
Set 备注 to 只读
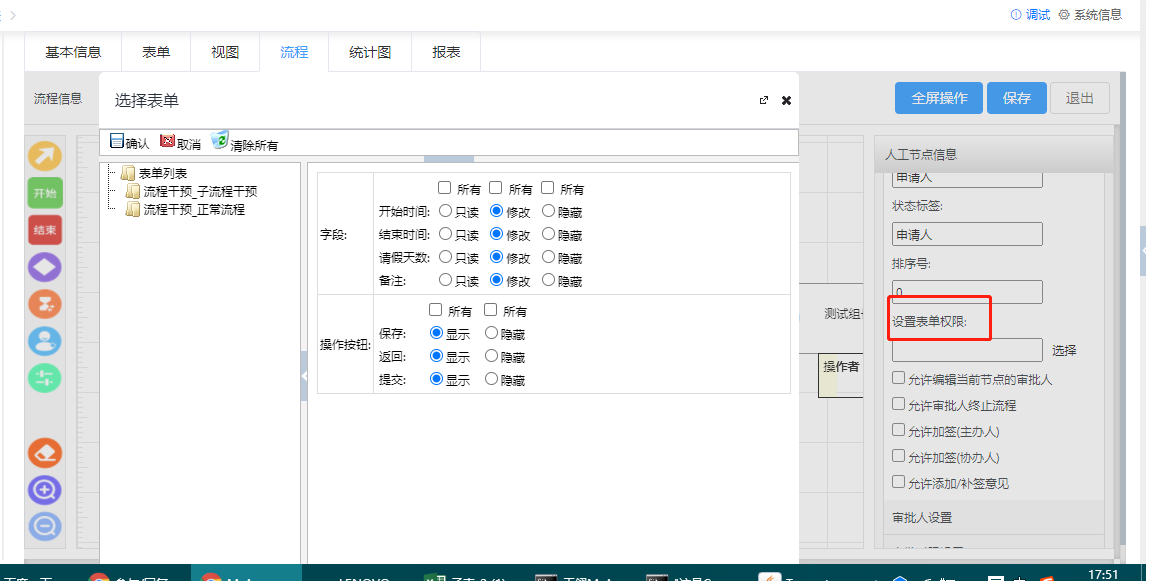(445, 279)
